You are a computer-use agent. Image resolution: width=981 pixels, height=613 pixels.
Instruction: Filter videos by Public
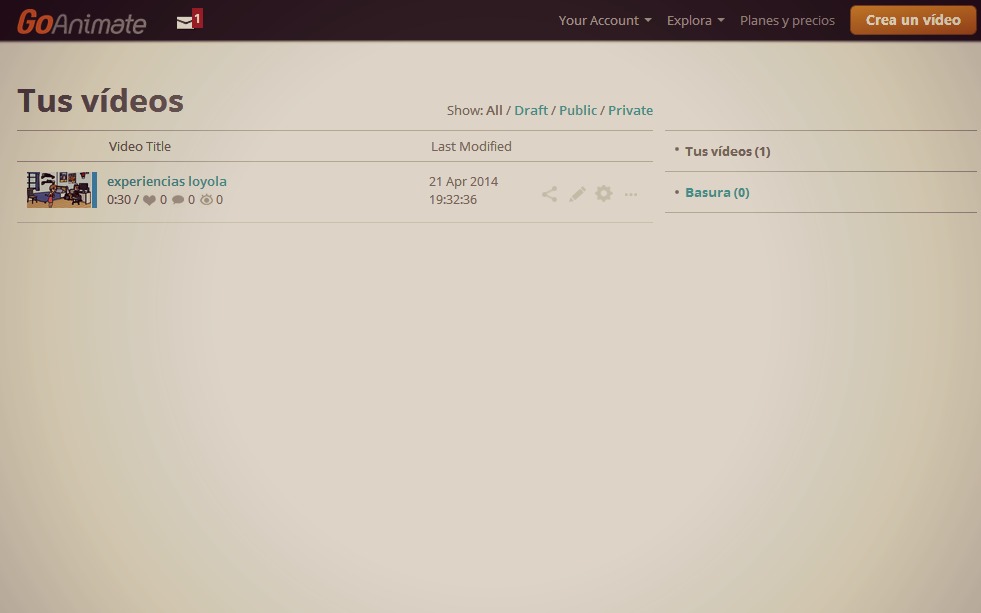coord(578,110)
